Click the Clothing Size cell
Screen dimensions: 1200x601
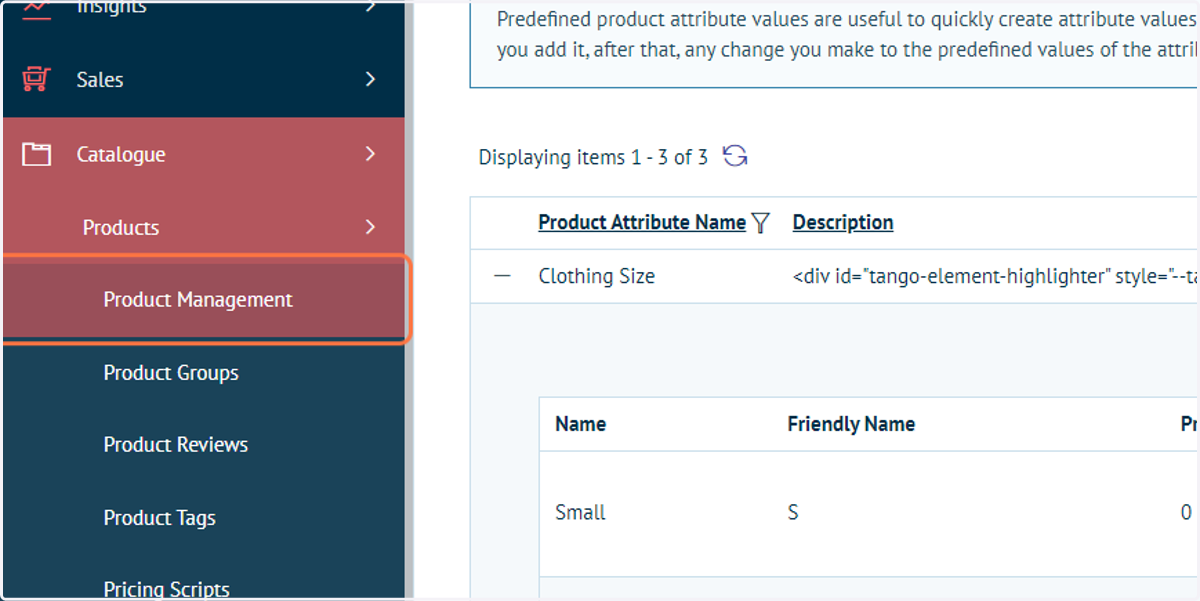tap(597, 277)
